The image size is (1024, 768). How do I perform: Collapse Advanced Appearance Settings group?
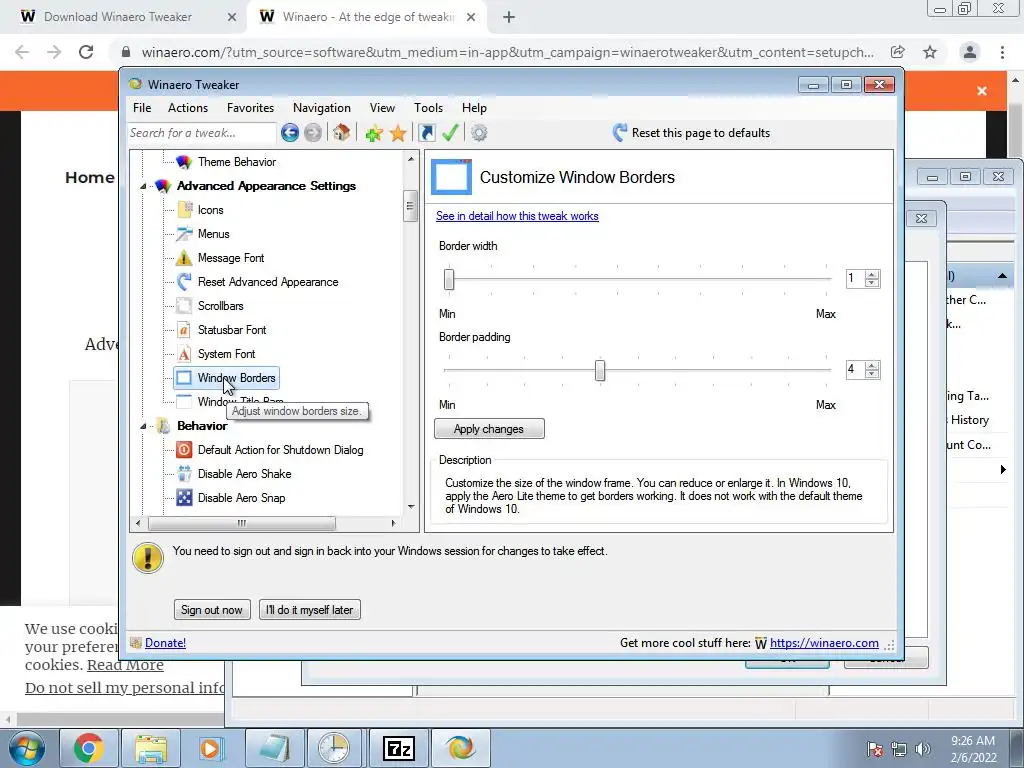[x=143, y=186]
